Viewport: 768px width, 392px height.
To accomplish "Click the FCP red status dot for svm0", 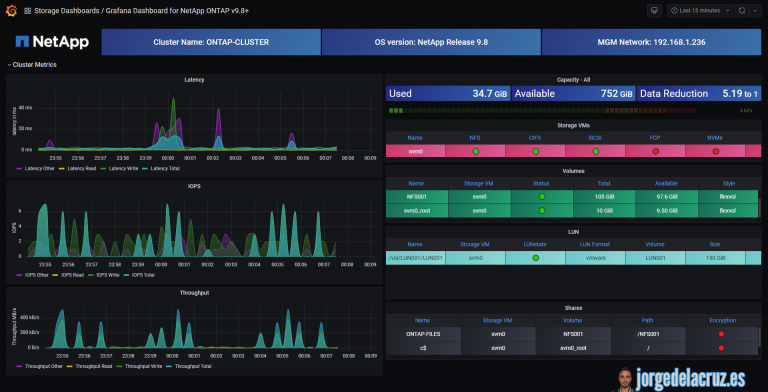I will point(655,151).
